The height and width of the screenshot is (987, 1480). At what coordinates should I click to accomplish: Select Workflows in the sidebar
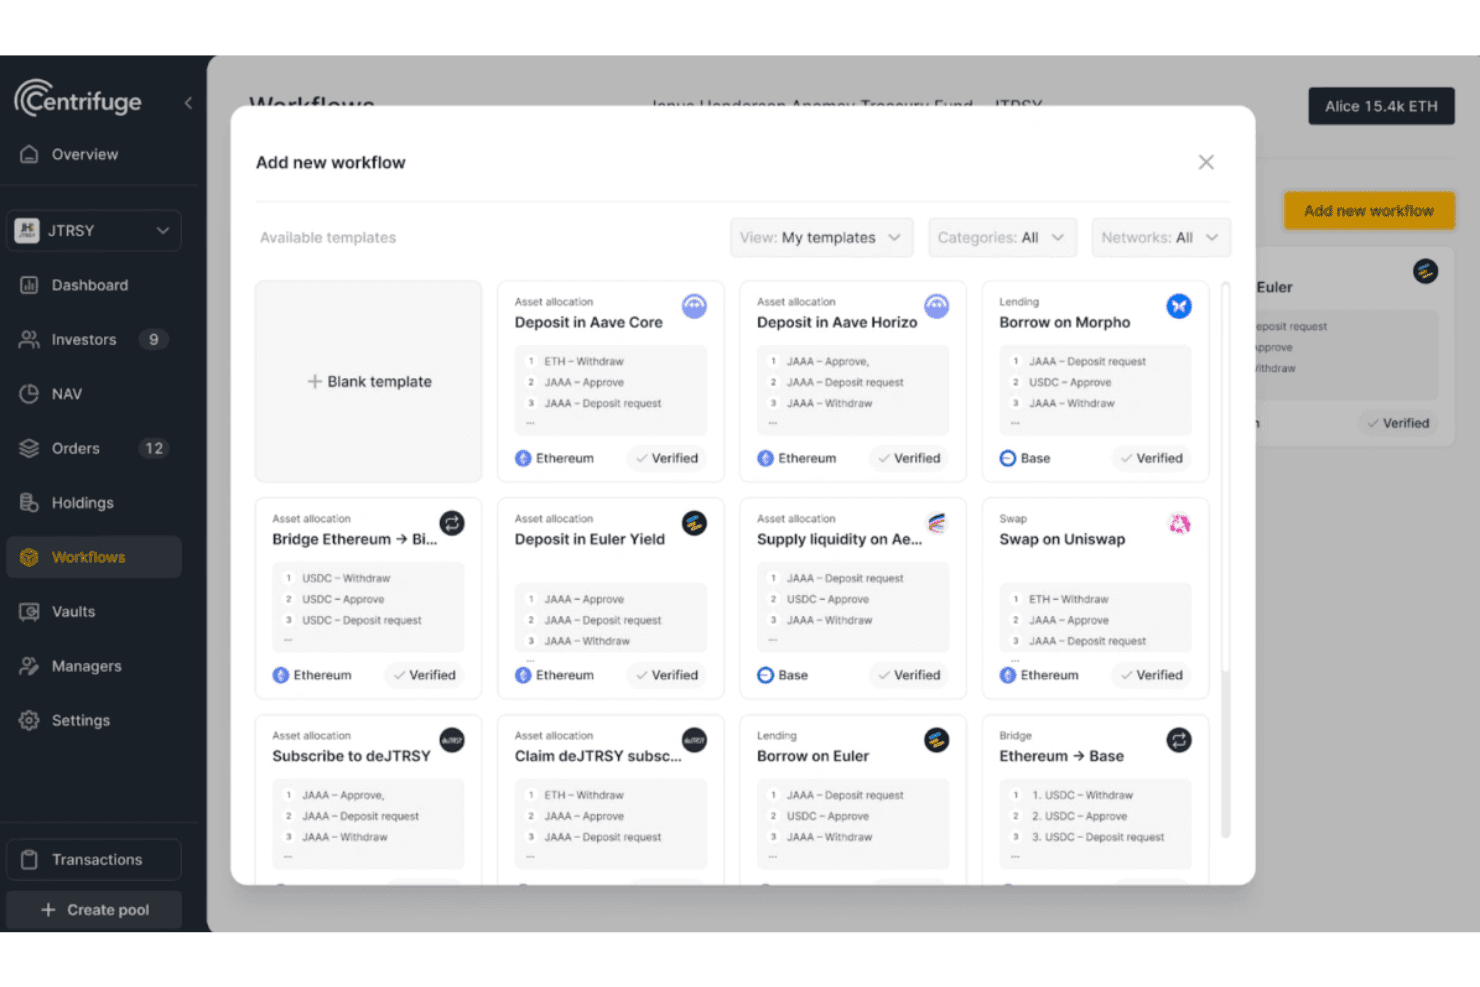click(94, 557)
